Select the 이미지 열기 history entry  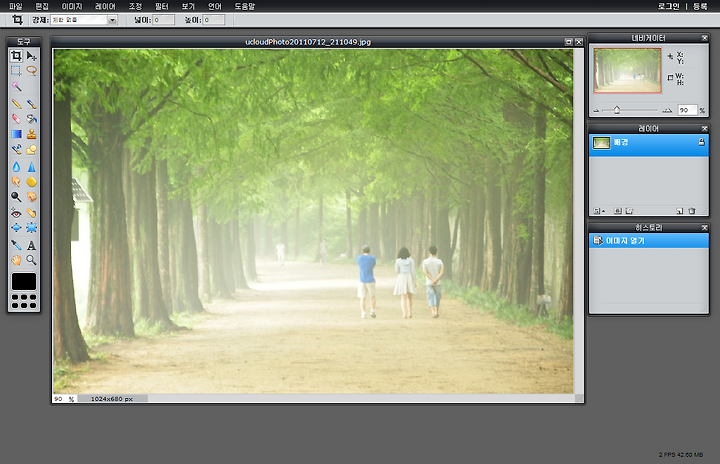click(x=648, y=241)
